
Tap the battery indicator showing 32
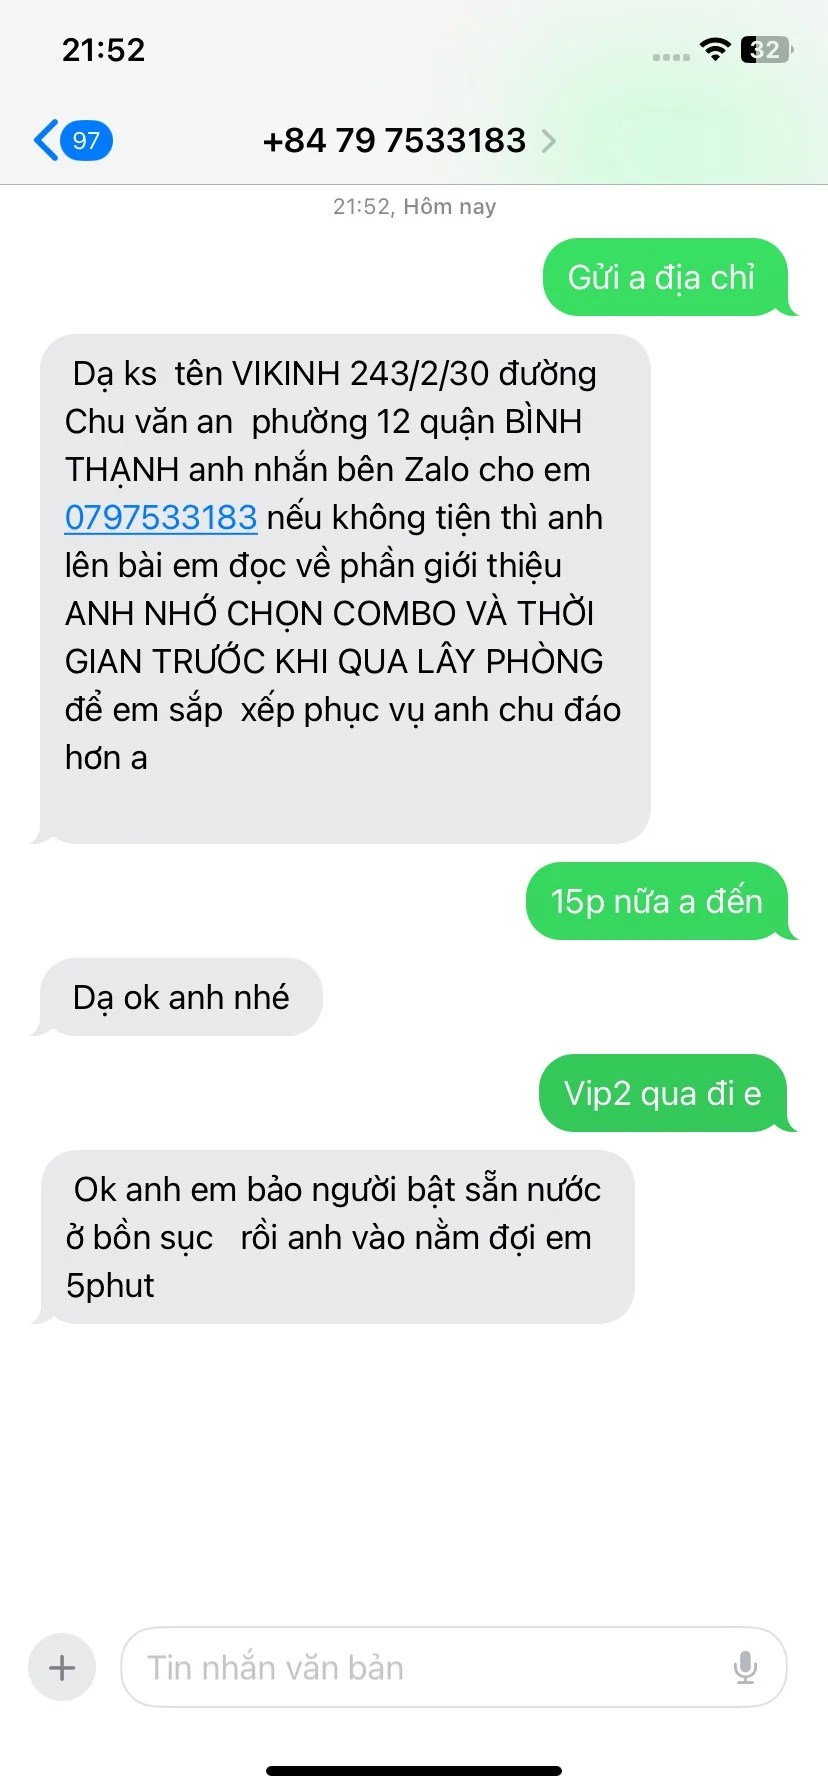766,49
